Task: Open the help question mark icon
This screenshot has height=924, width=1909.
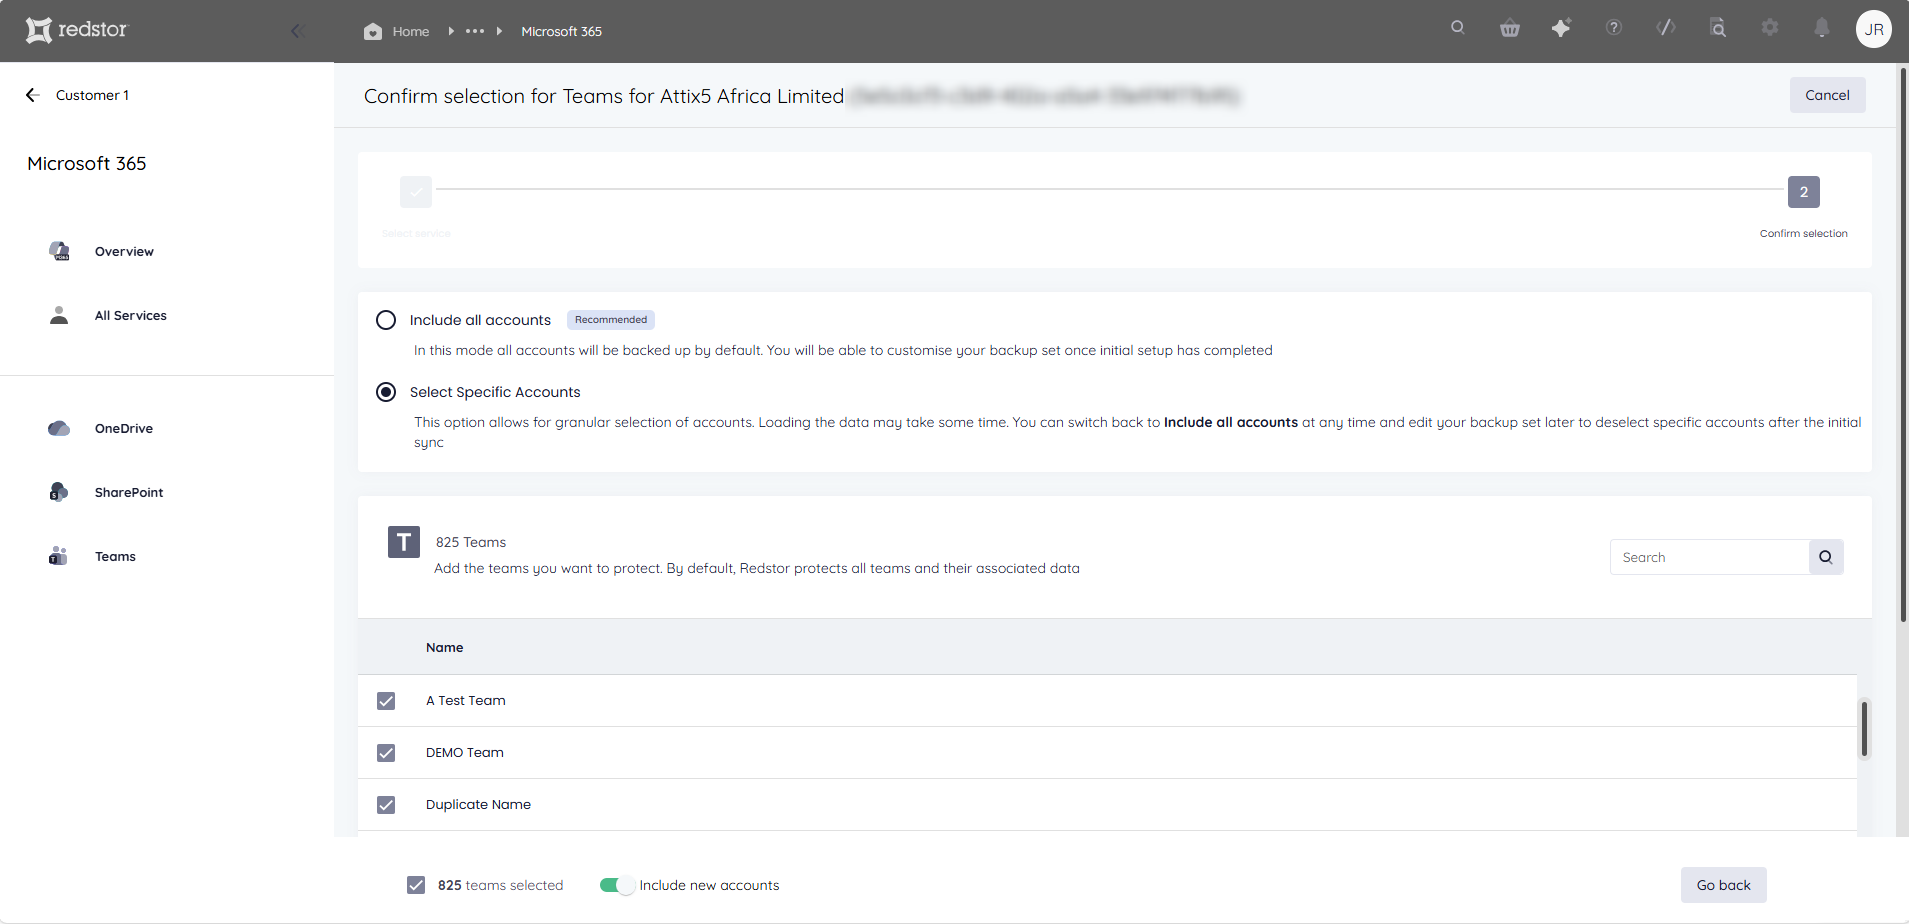Action: pos(1614,28)
